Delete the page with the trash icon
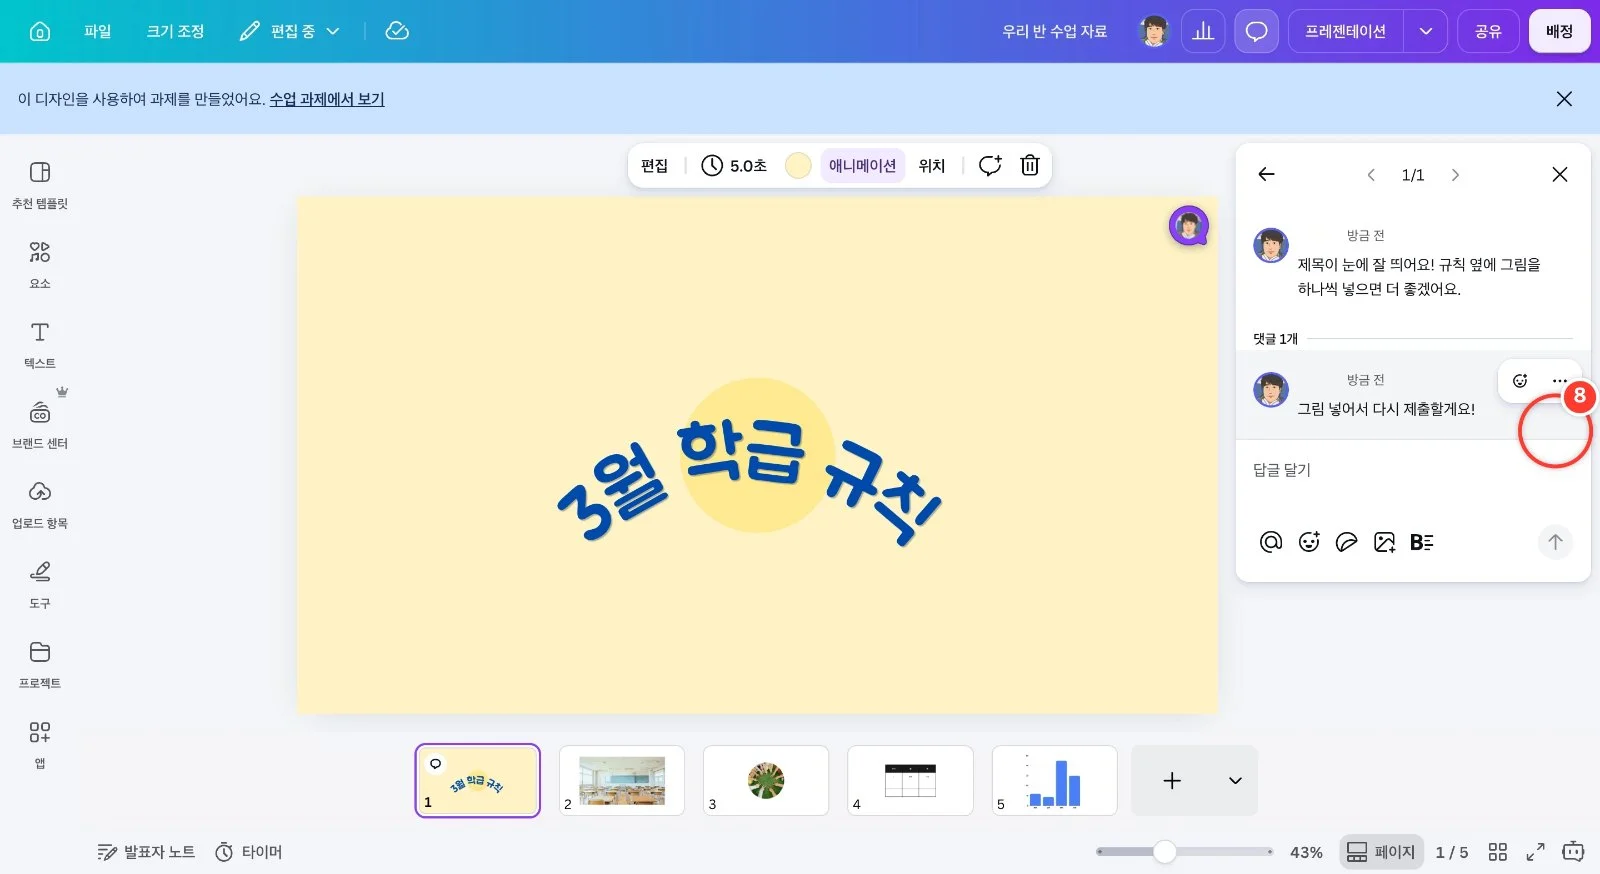Viewport: 1600px width, 874px height. [1030, 165]
